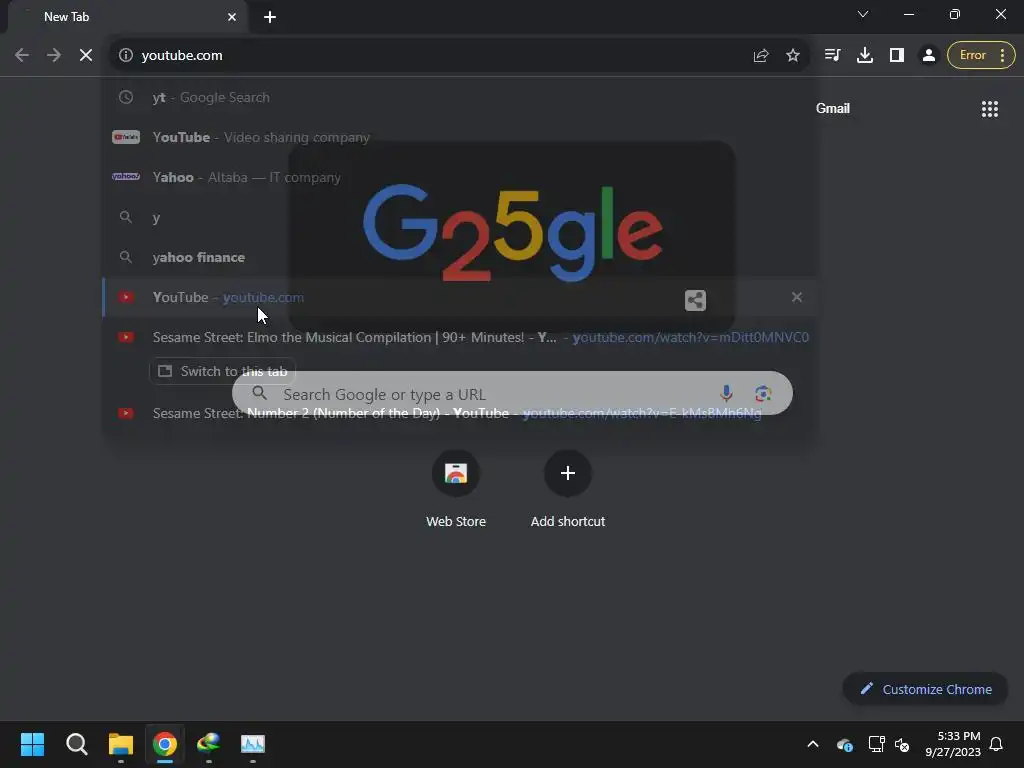This screenshot has height=768, width=1024.
Task: Click the Chrome taskbar icon
Action: pos(165,744)
